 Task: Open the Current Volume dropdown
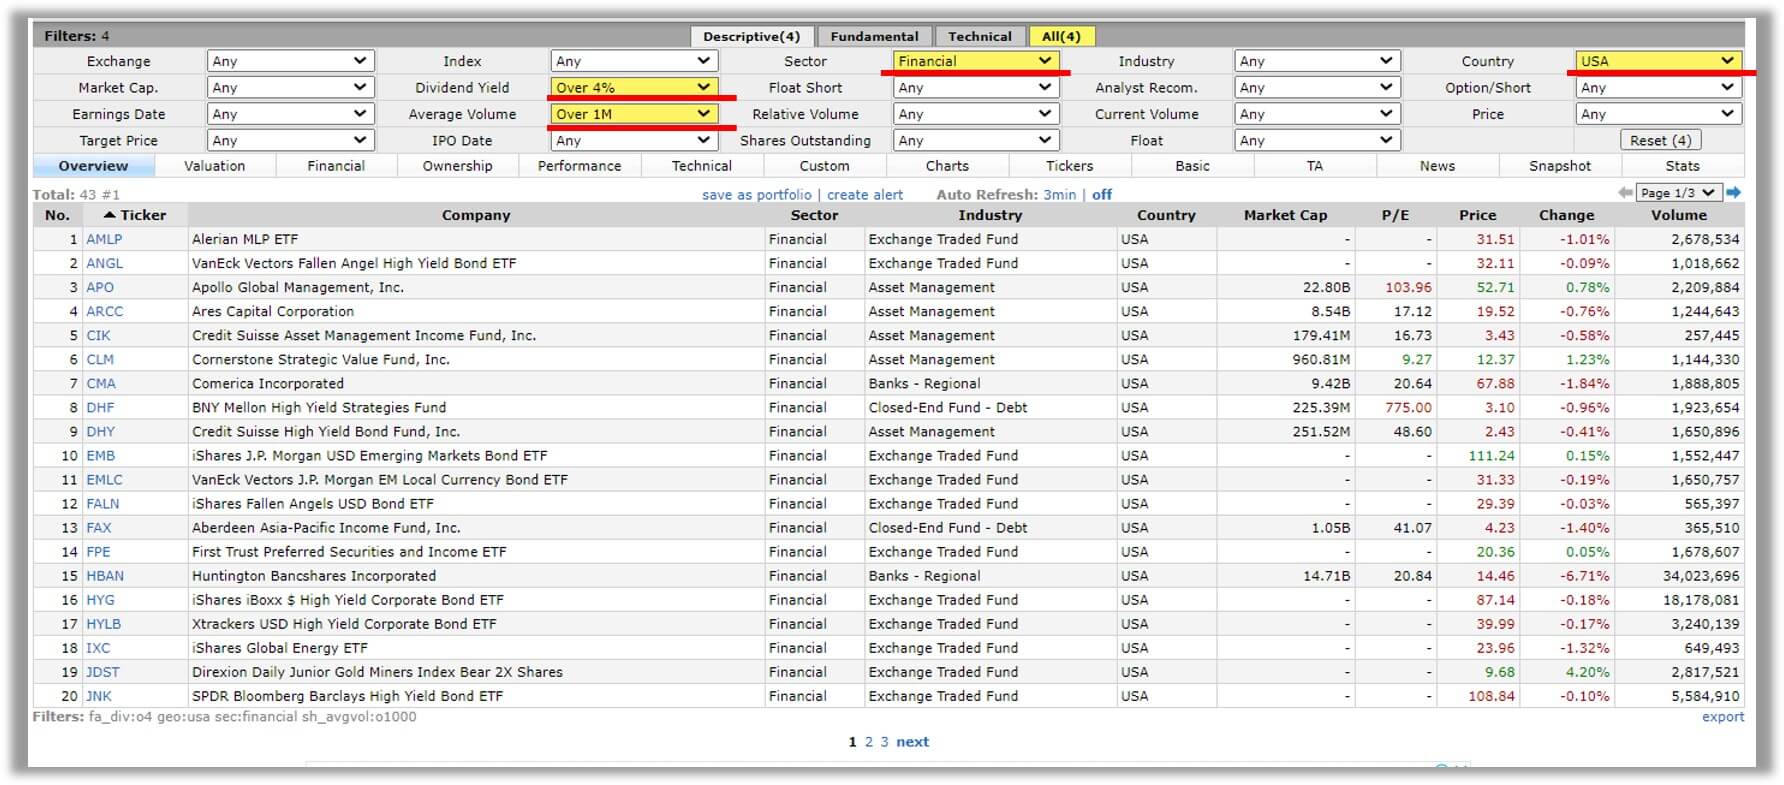click(1317, 114)
